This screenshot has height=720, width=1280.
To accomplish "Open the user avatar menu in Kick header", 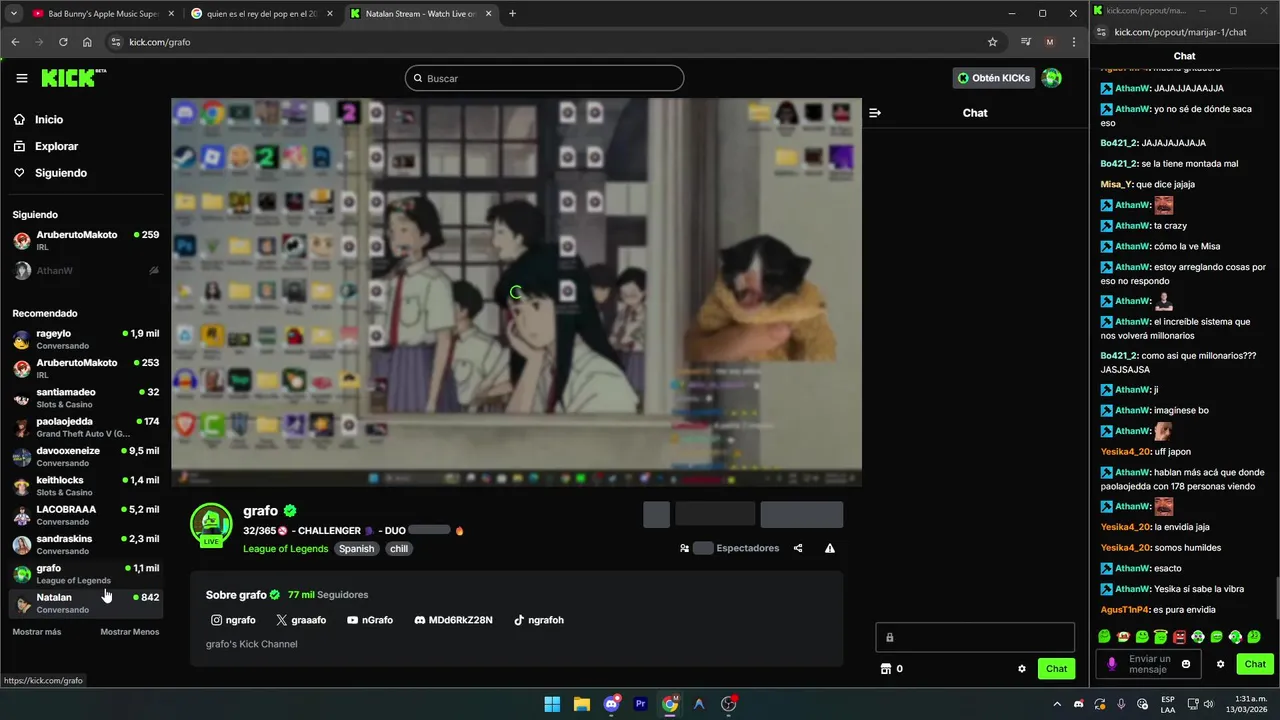I will point(1051,78).
